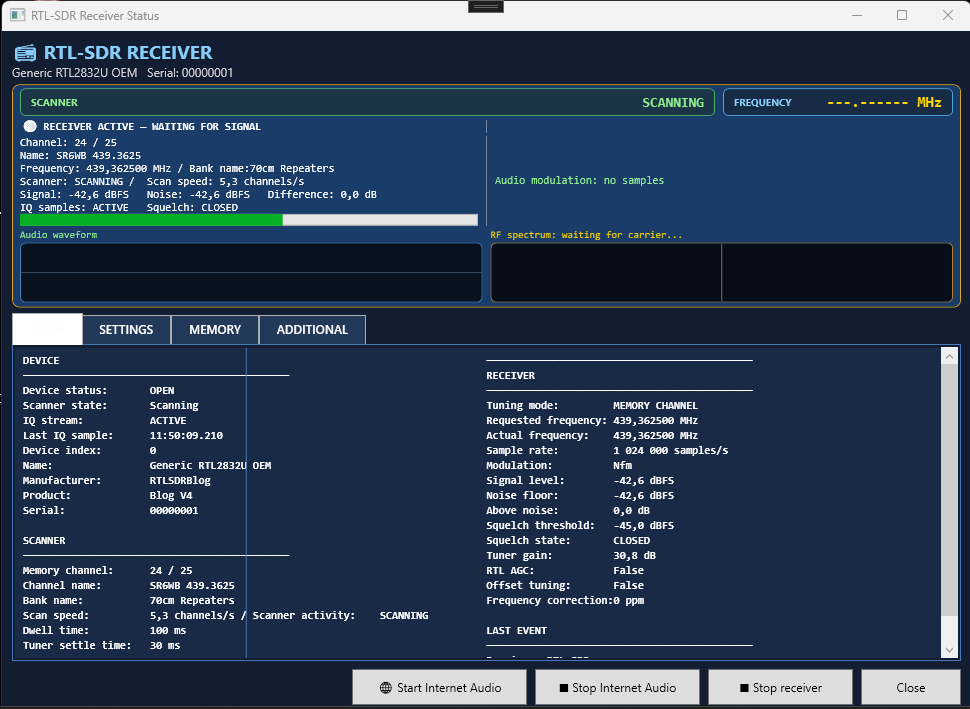Minimize the RTL-SDR Receiver Status window
The width and height of the screenshot is (970, 709).
(x=857, y=15)
